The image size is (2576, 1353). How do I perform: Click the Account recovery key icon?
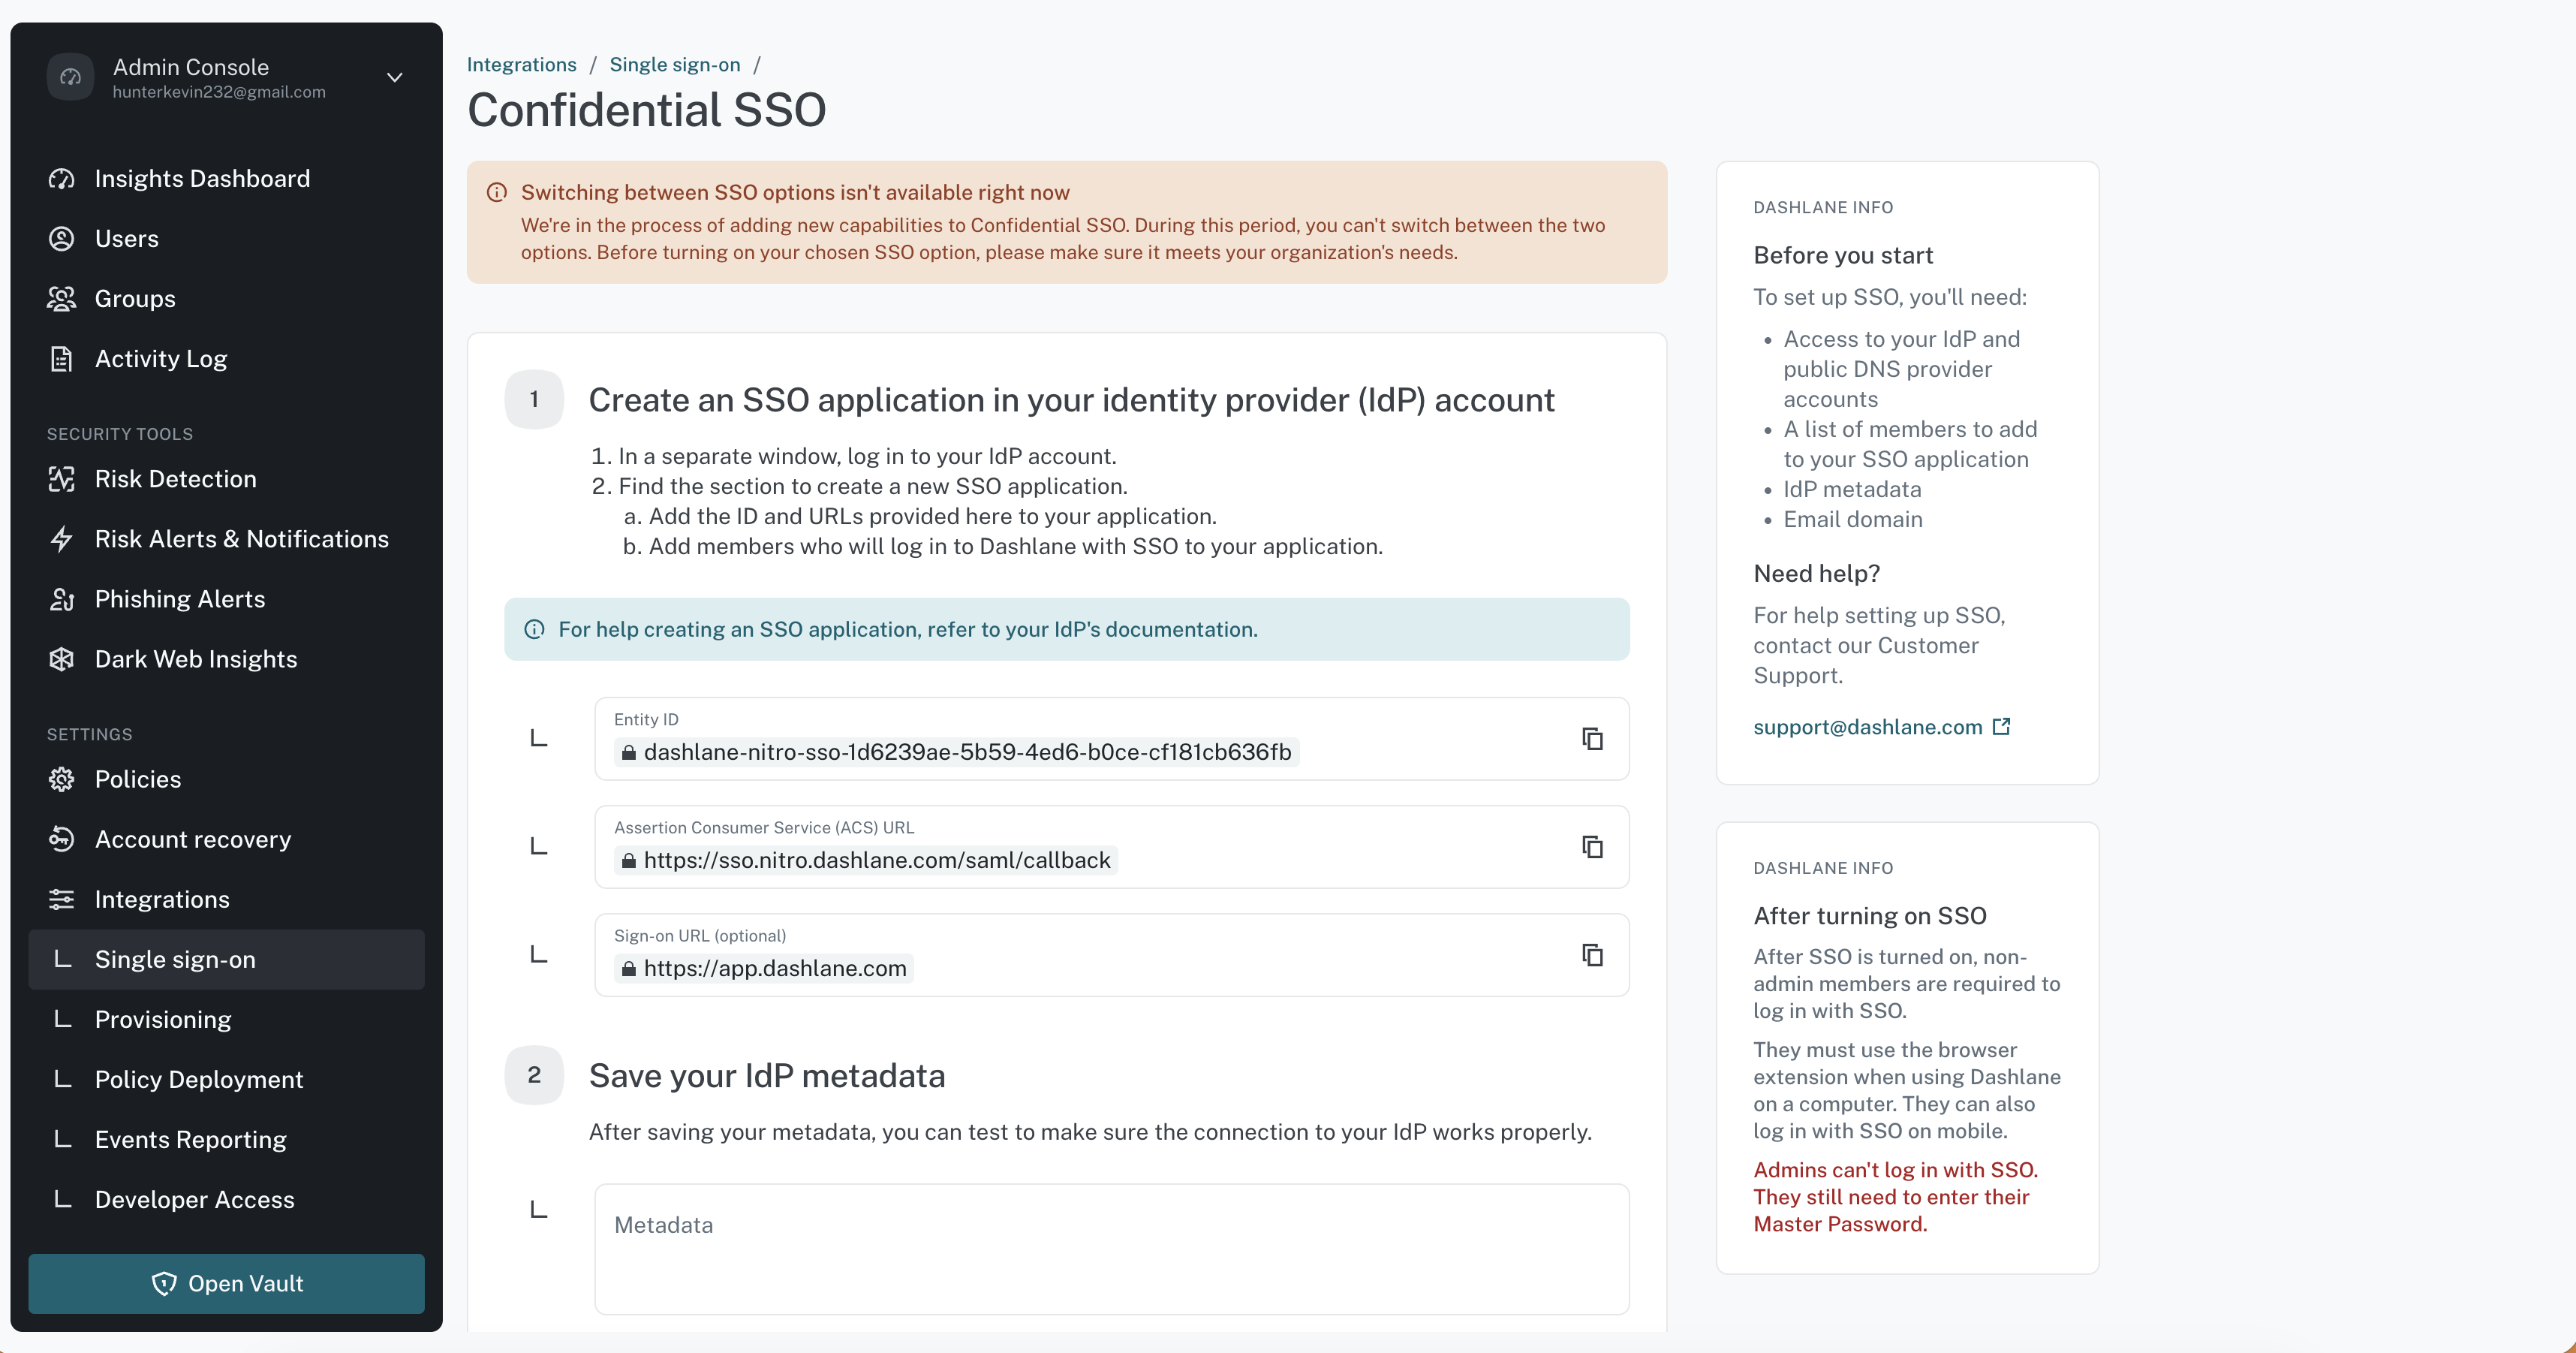pyautogui.click(x=62, y=838)
